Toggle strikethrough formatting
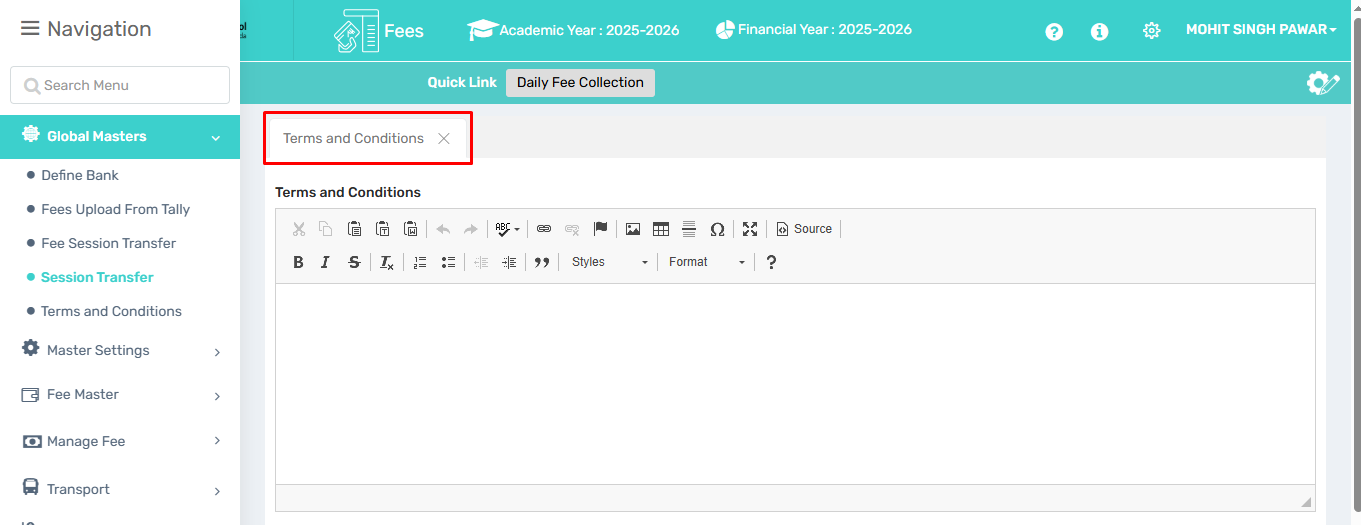The image size is (1361, 525). 354,262
